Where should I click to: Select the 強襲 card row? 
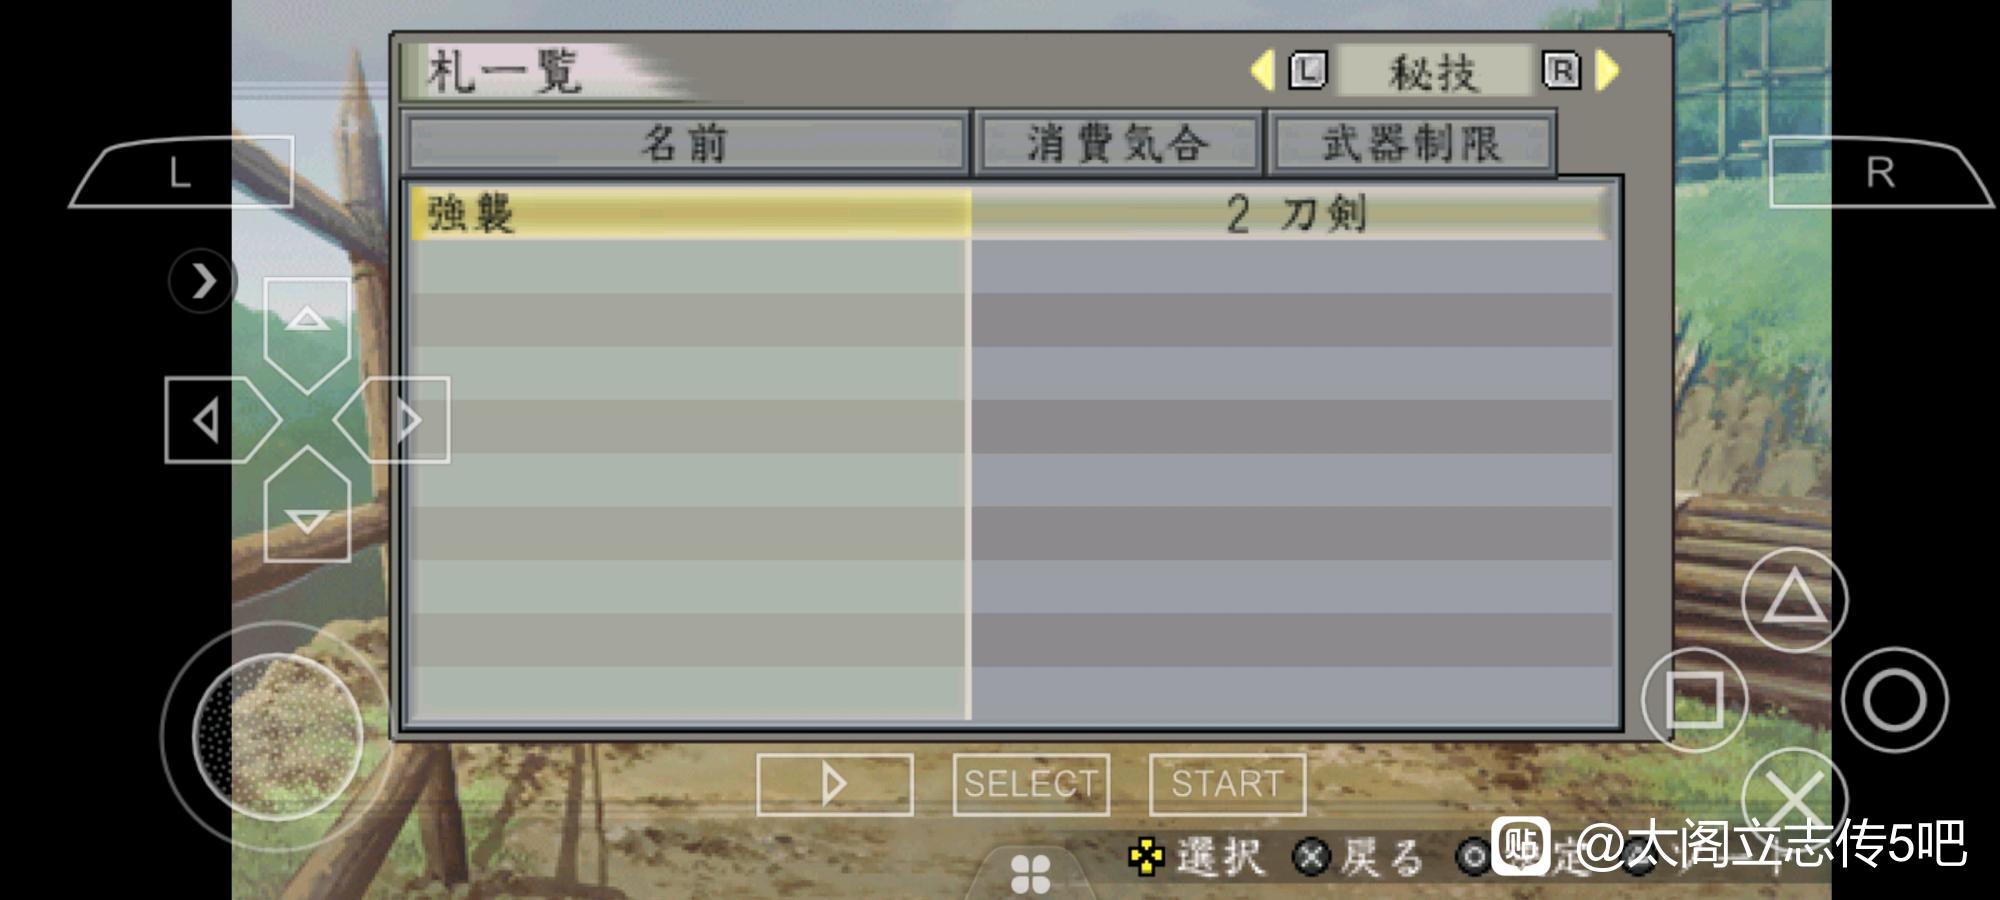point(1010,213)
